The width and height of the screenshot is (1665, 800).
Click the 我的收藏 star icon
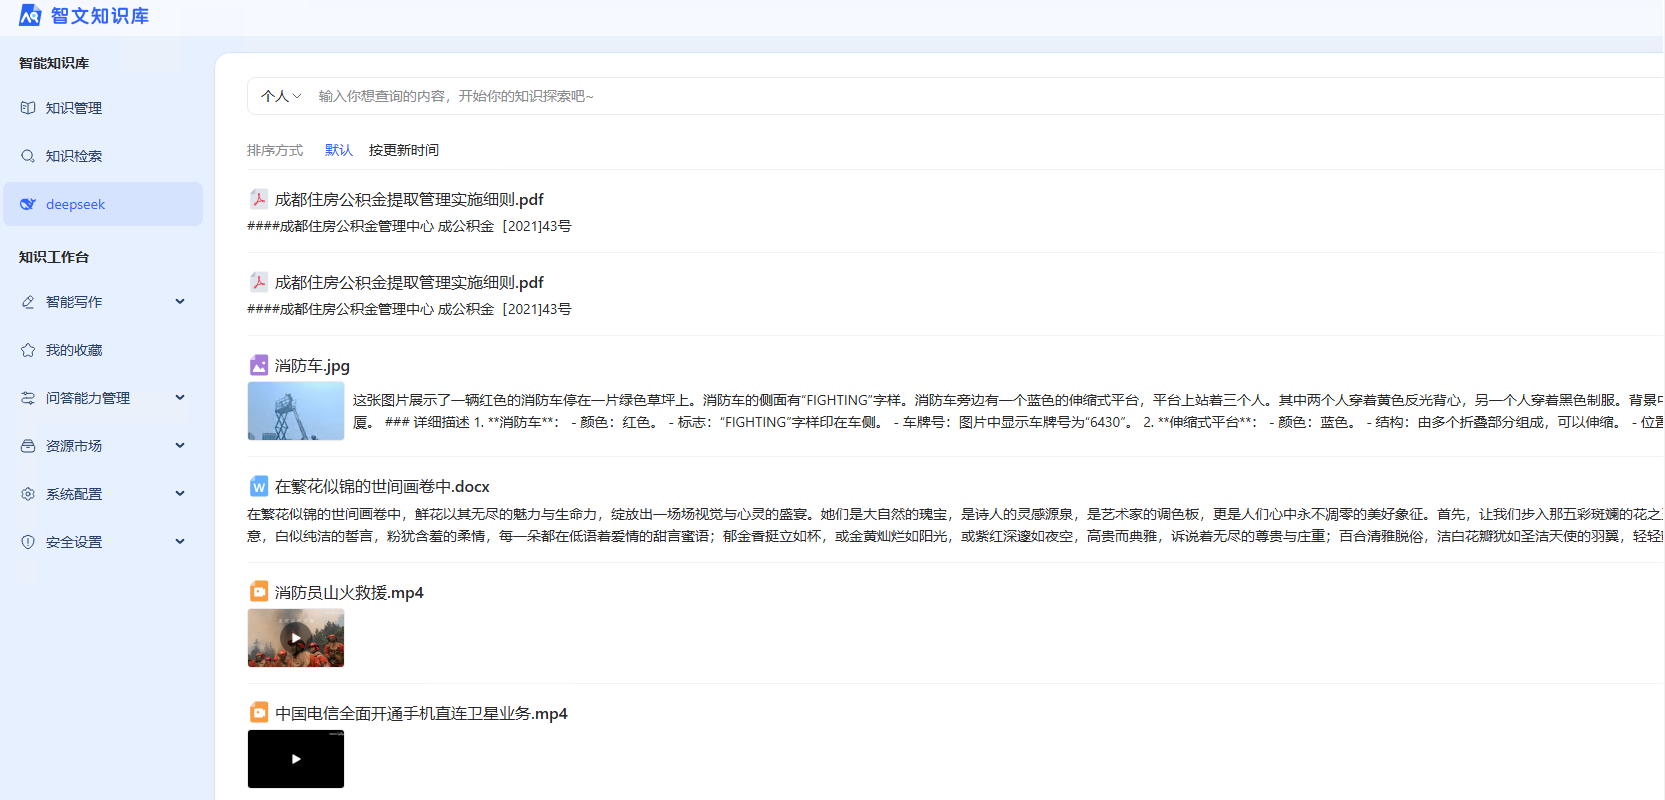28,350
